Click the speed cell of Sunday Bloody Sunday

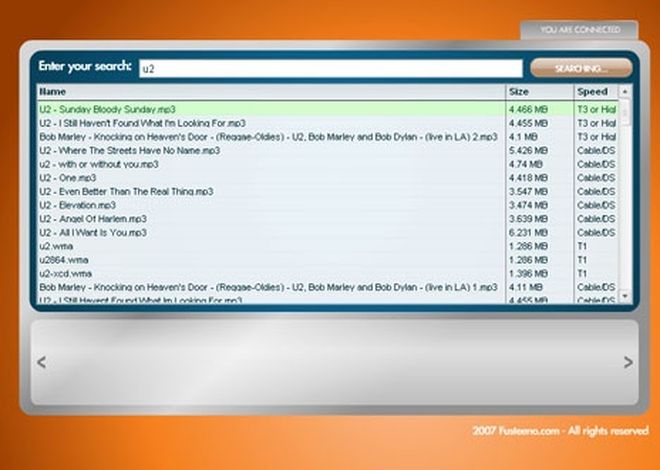596,110
